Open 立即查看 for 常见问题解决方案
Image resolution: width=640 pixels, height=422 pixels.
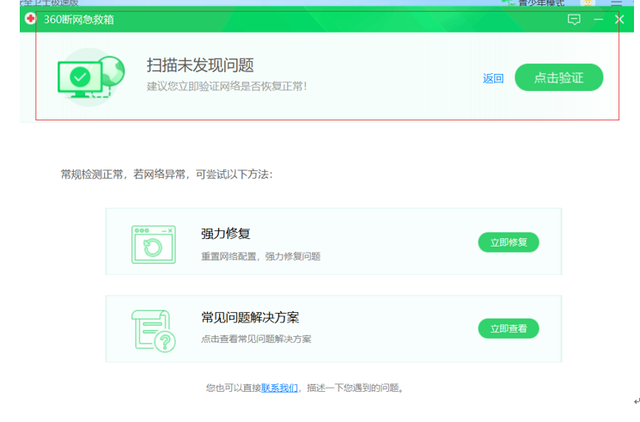(x=509, y=329)
